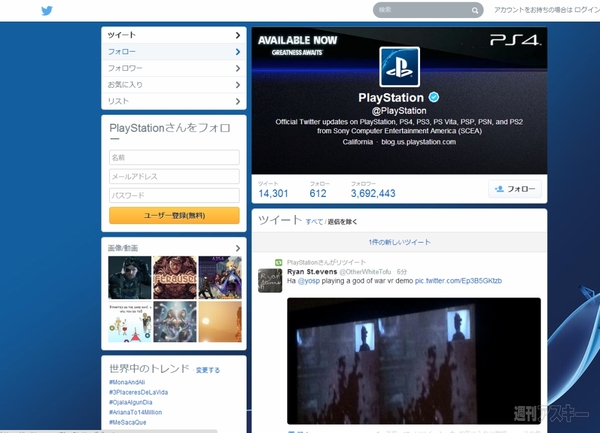Open the フォロワー sidebar menu item
600x433 pixels.
click(174, 68)
